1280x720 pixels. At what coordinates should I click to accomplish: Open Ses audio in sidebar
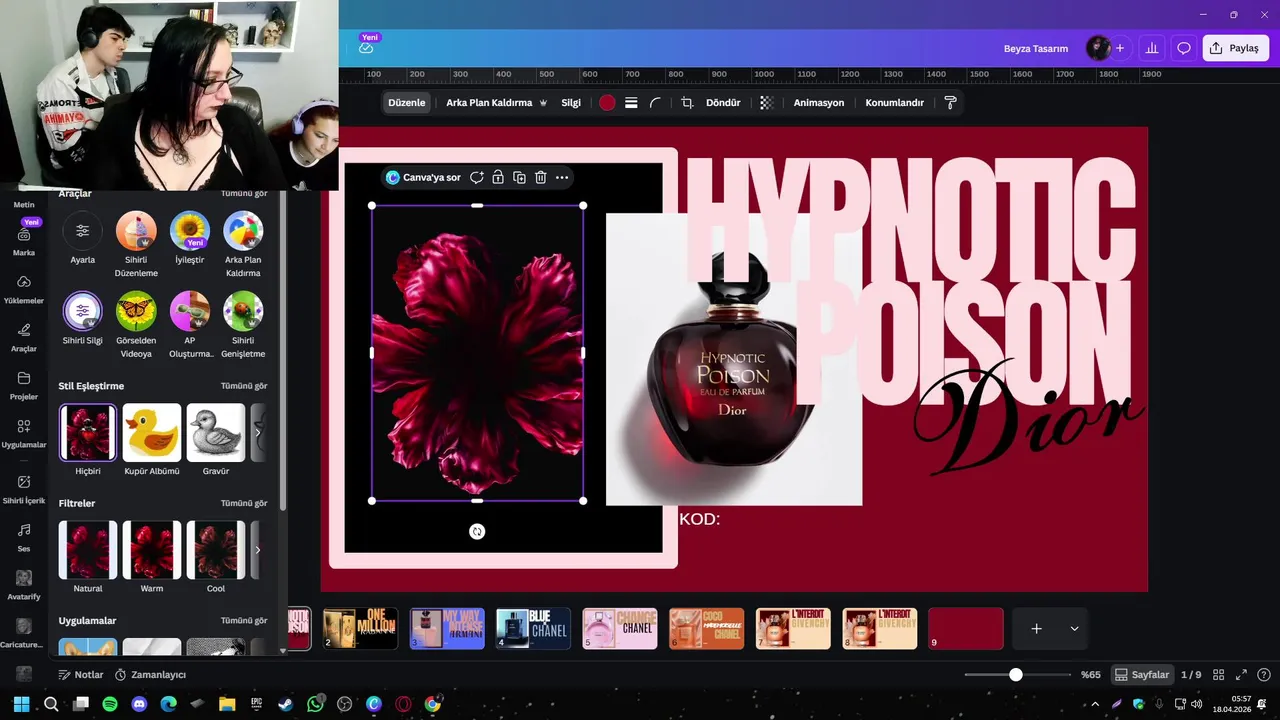click(24, 537)
